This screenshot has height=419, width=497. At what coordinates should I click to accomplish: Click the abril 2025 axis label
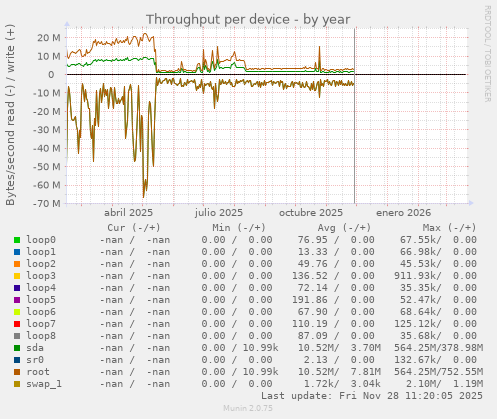tap(128, 213)
